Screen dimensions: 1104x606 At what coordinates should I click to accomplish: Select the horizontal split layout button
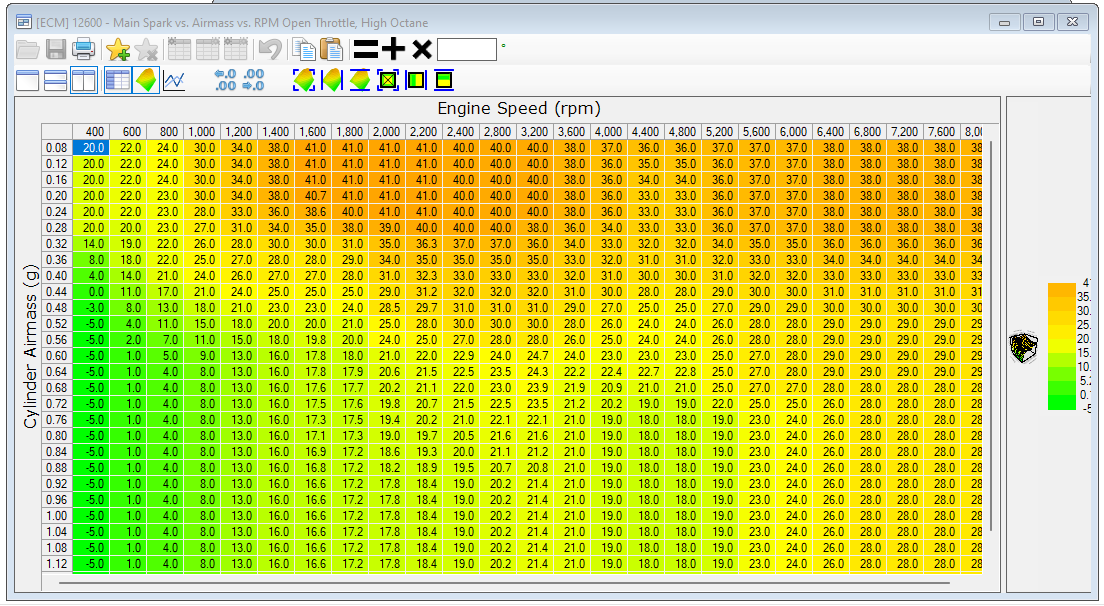pos(56,80)
